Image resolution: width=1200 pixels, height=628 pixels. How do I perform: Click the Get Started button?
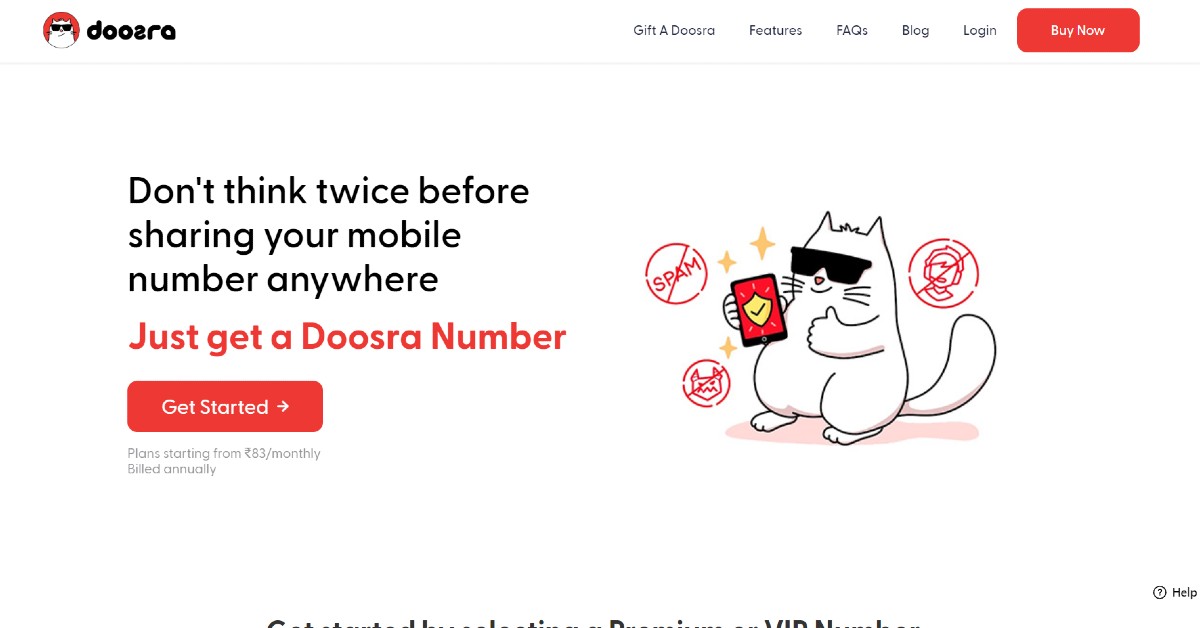pos(225,406)
